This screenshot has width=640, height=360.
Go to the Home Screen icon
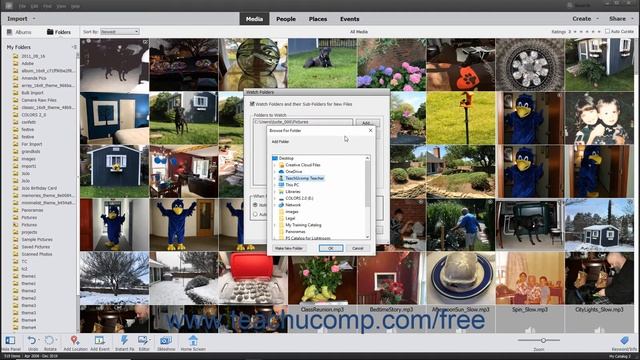pyautogui.click(x=193, y=340)
